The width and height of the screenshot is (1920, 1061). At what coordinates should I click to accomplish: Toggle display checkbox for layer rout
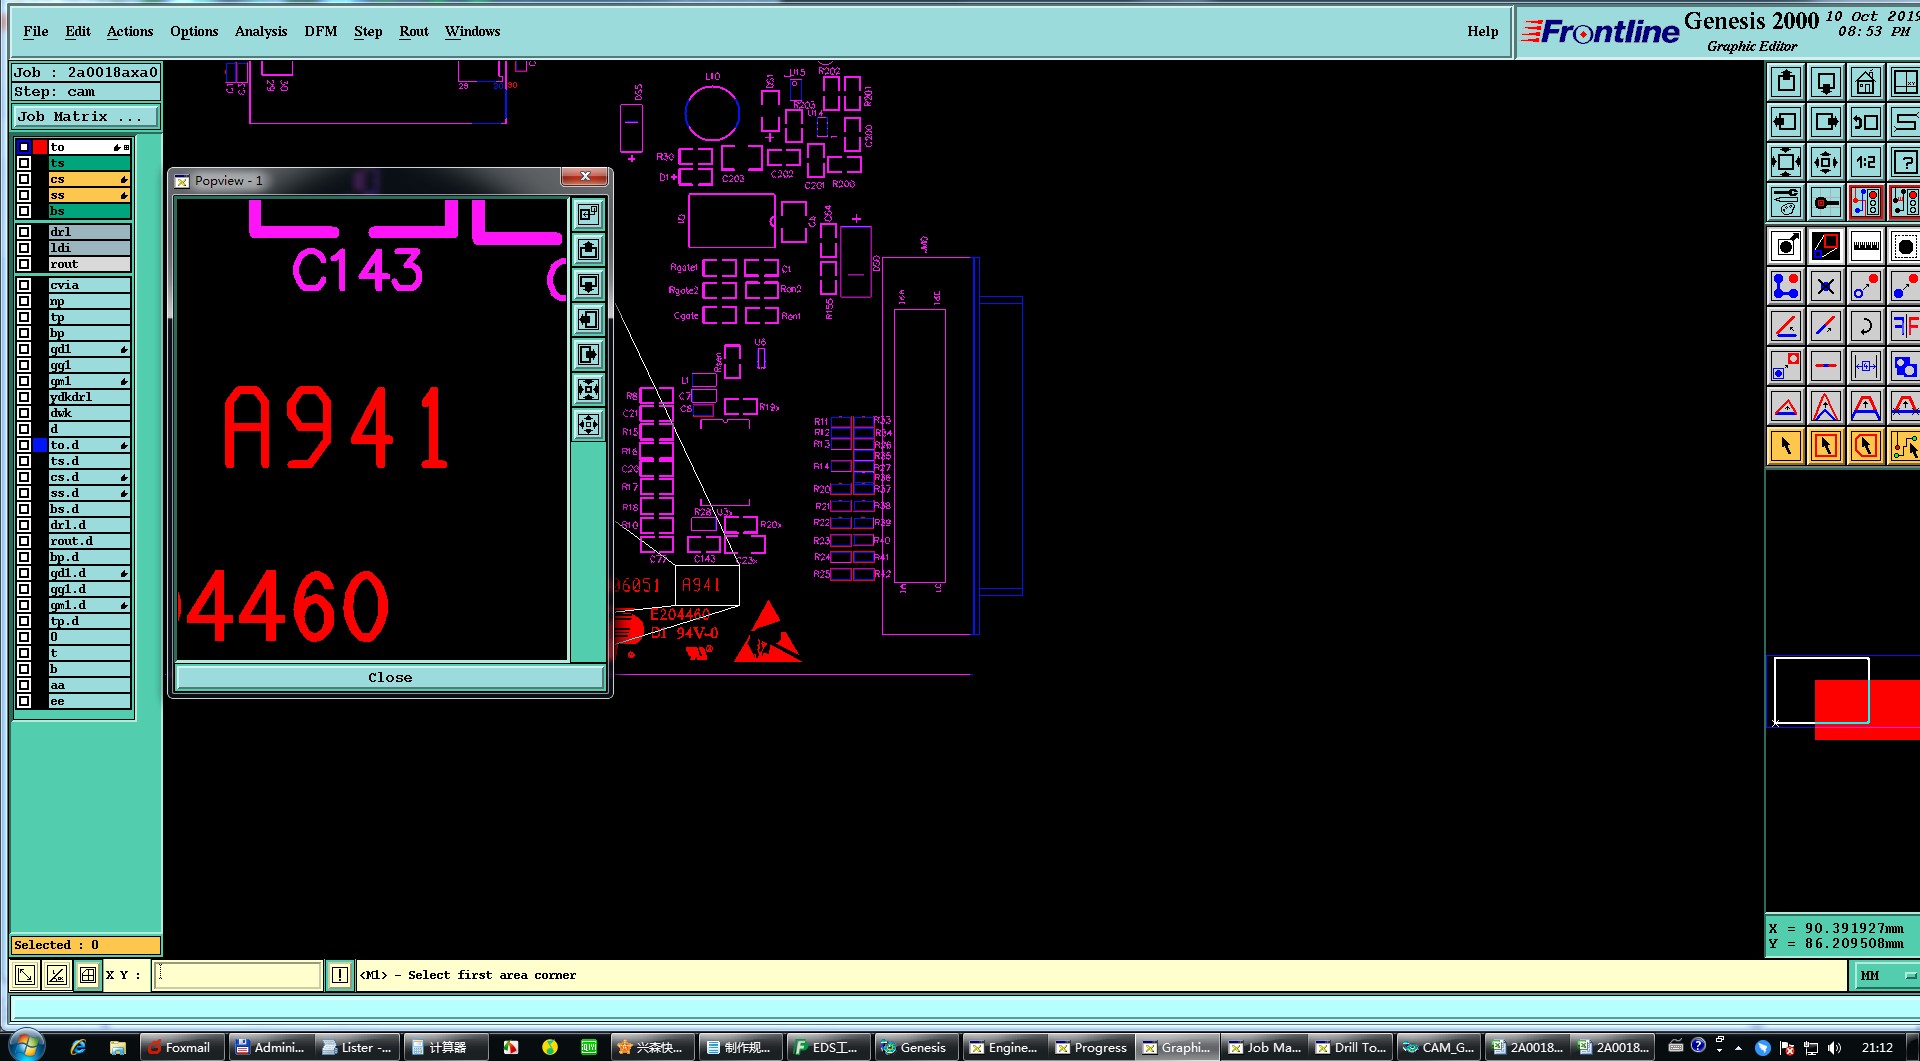coord(24,264)
